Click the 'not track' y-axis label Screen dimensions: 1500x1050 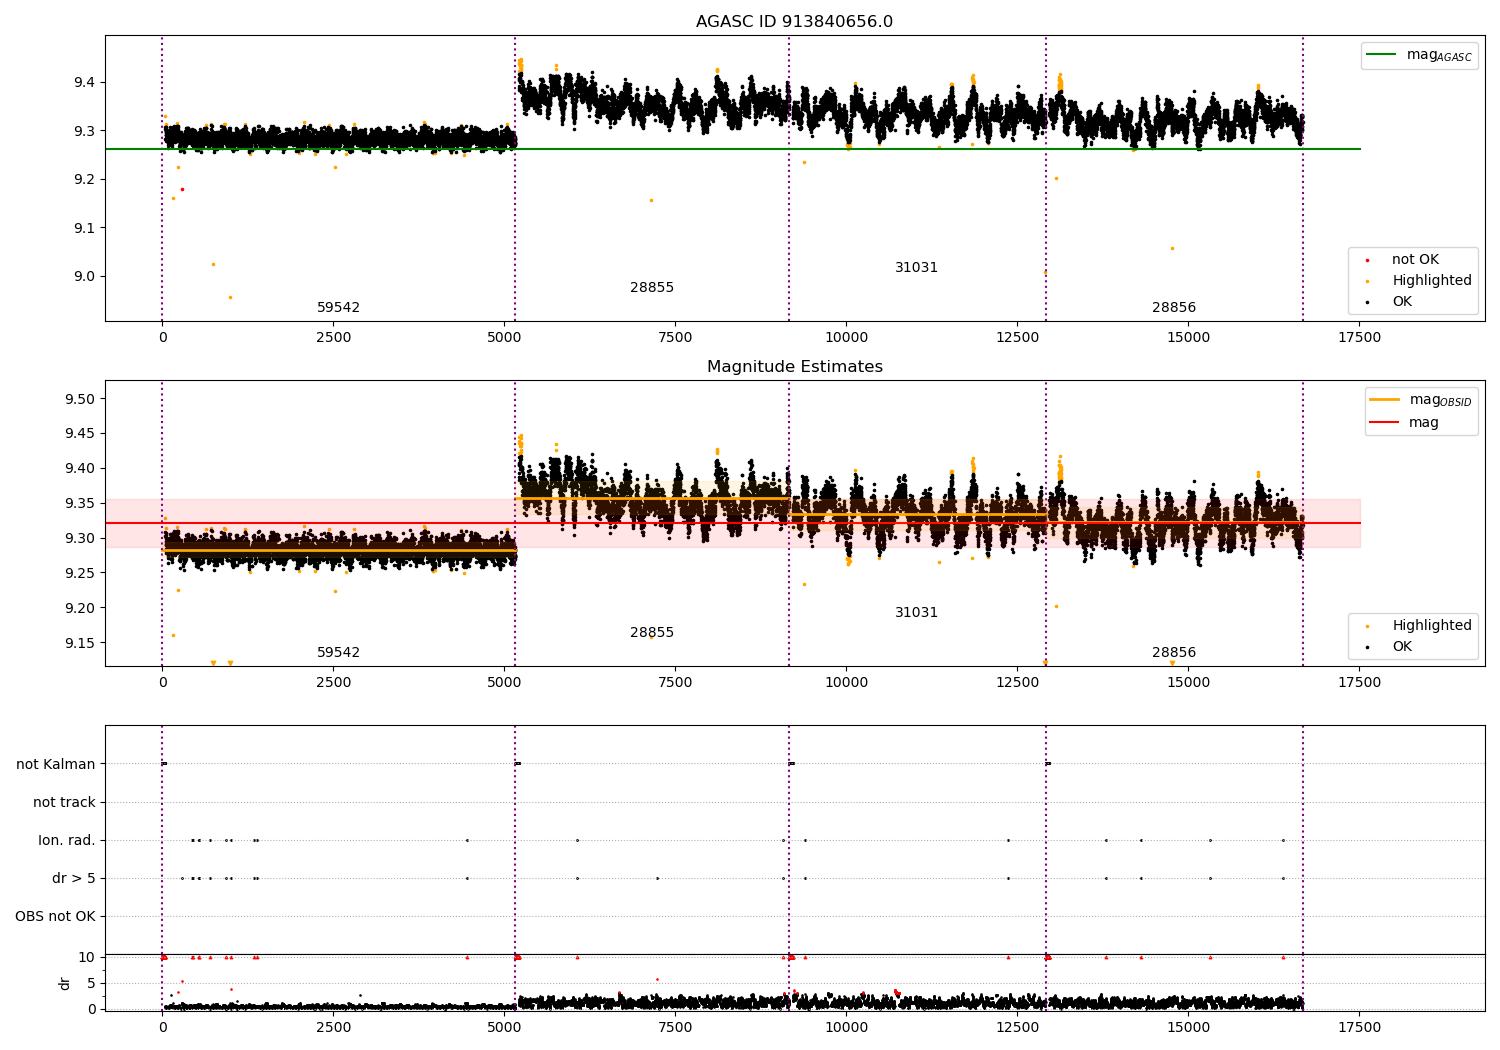pyautogui.click(x=64, y=802)
